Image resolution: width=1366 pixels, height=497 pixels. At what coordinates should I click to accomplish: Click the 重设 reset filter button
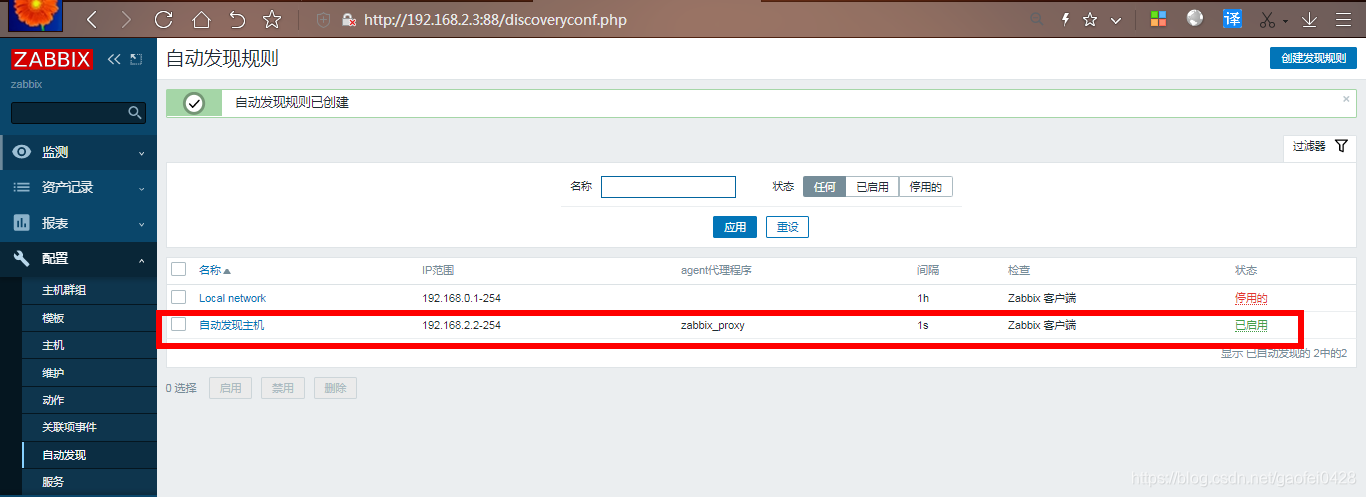787,227
